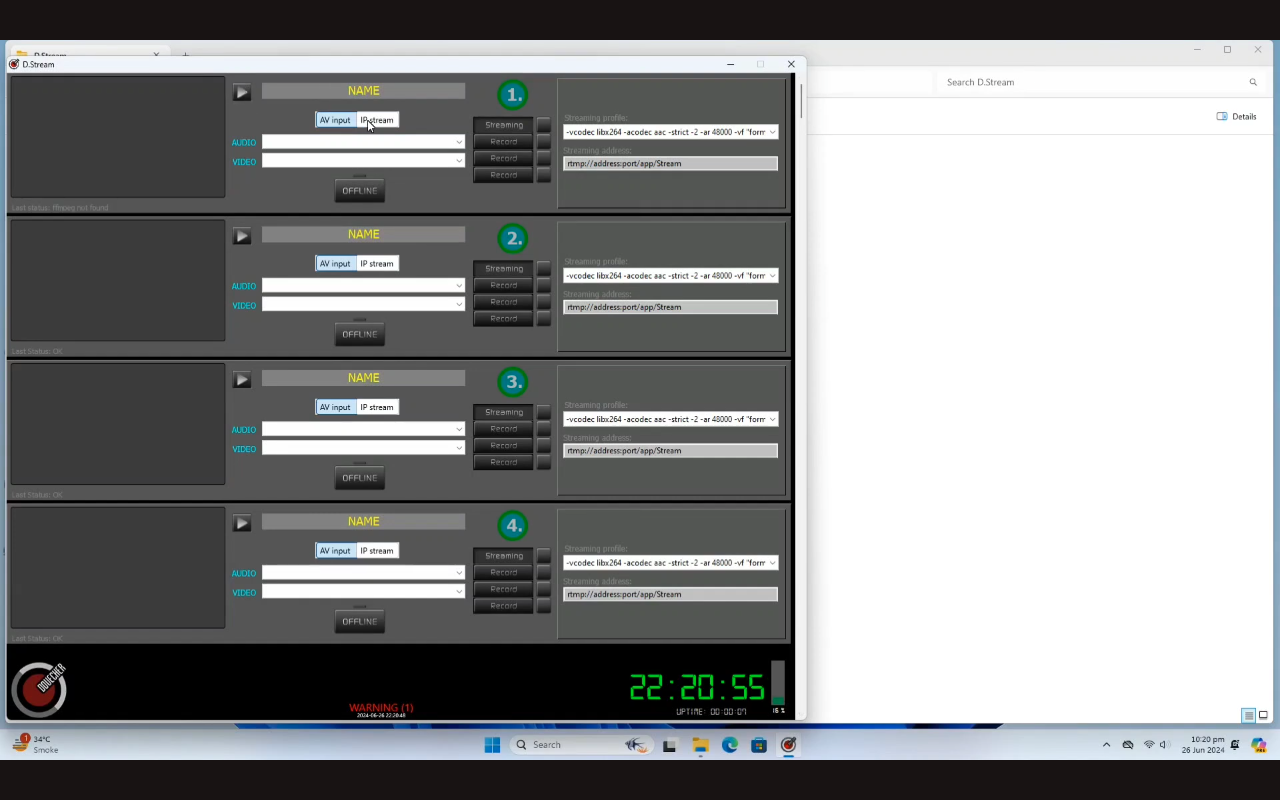This screenshot has height=800, width=1280.
Task: Open Microsoft Edge from the taskbar
Action: [x=730, y=745]
